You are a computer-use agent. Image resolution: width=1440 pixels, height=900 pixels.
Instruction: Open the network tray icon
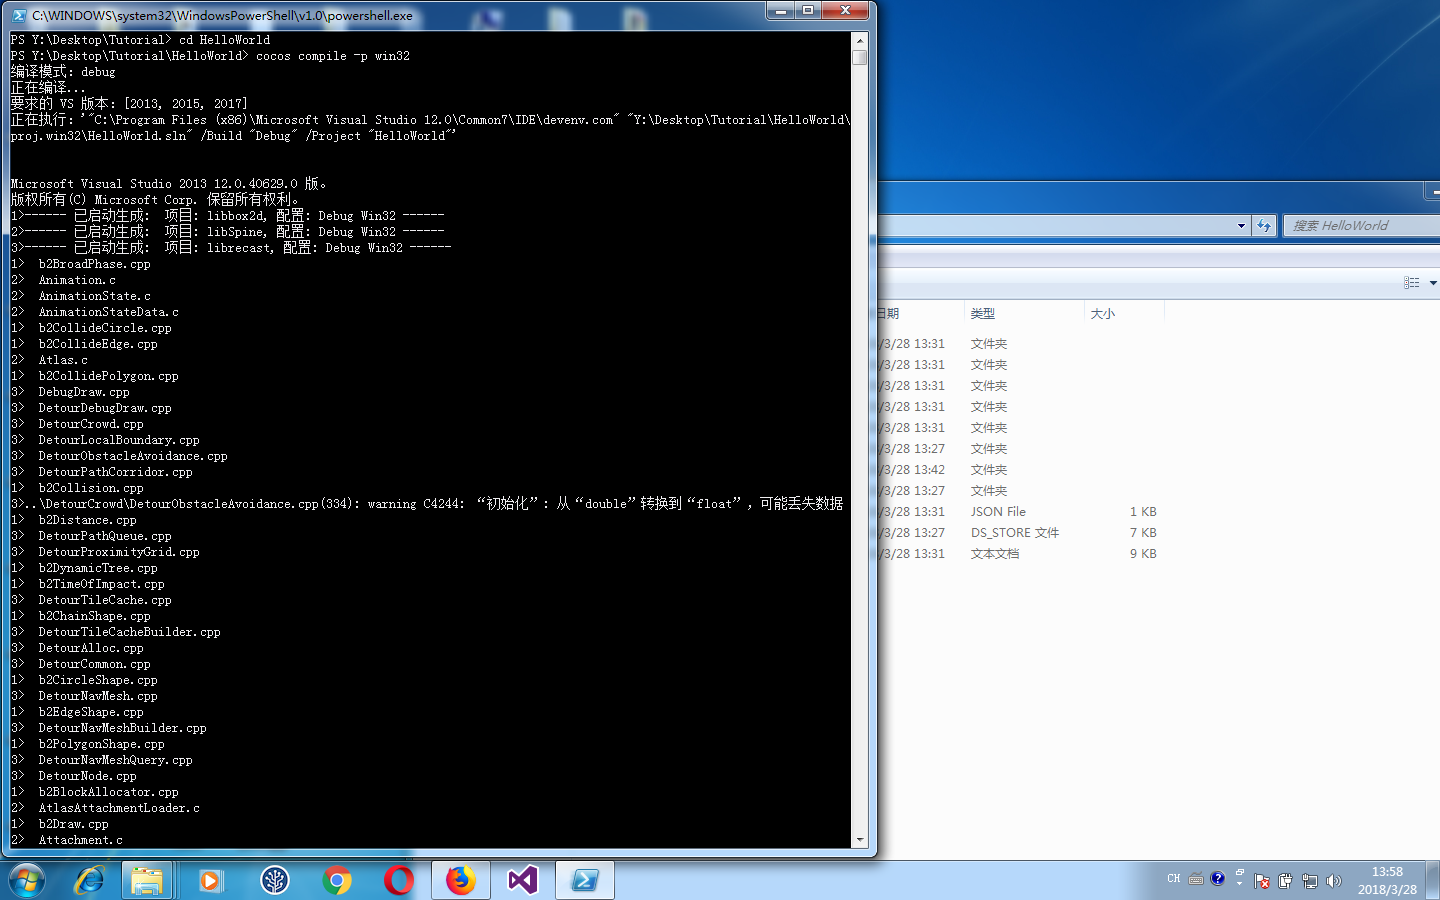pos(1310,881)
